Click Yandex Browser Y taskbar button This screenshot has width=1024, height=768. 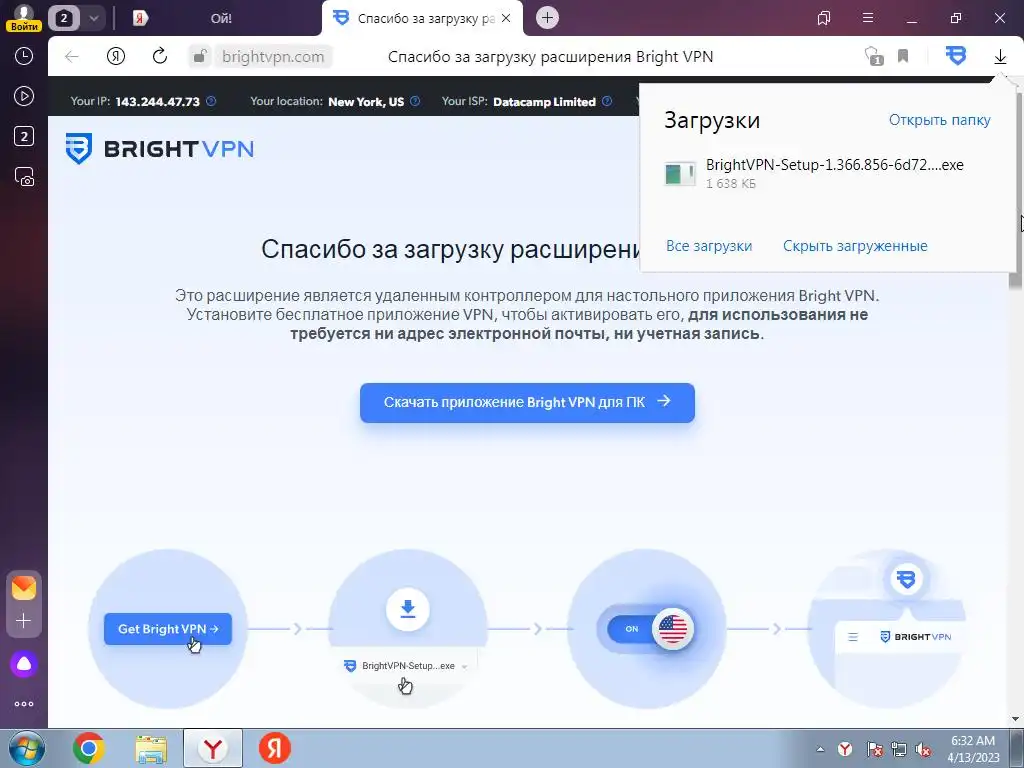(x=213, y=748)
